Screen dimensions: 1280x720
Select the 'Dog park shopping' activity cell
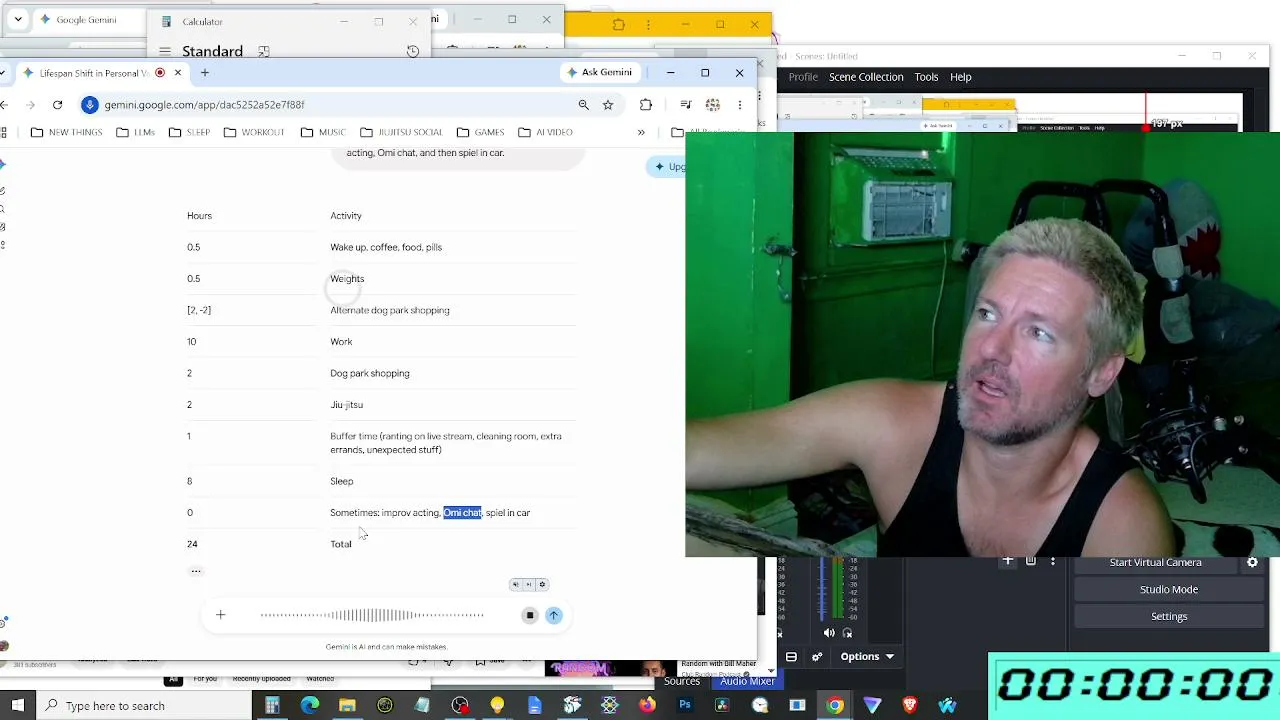[370, 373]
